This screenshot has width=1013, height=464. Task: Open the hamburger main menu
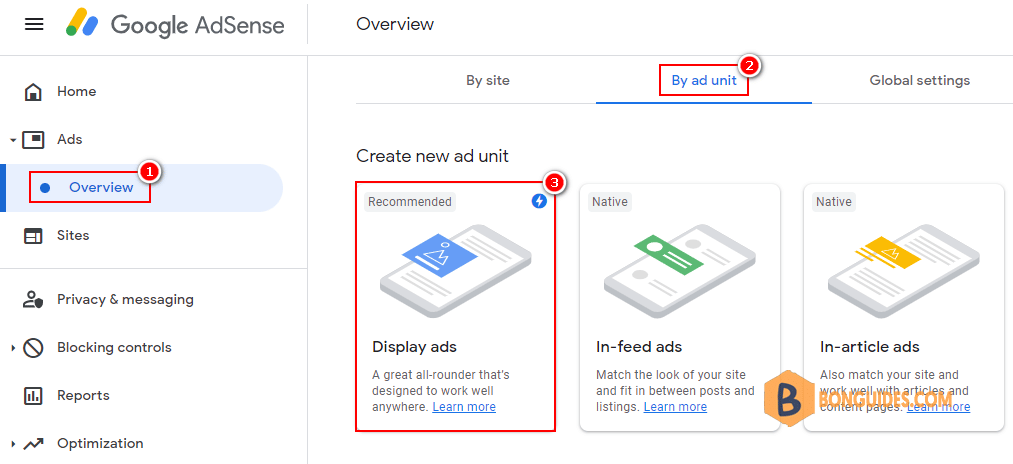(x=34, y=25)
